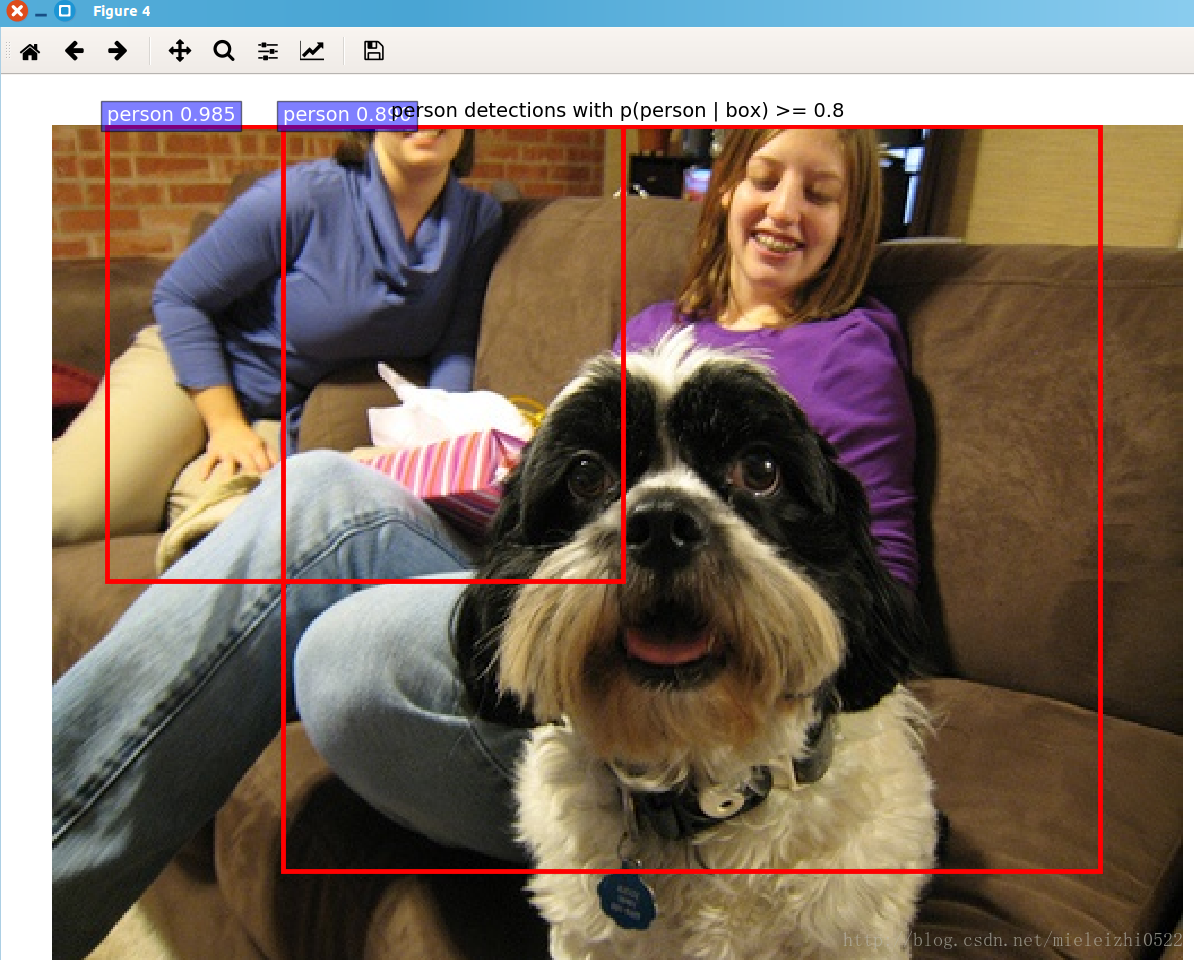Minimize the Figure 4 window
Image resolution: width=1194 pixels, height=960 pixels.
[x=41, y=12]
